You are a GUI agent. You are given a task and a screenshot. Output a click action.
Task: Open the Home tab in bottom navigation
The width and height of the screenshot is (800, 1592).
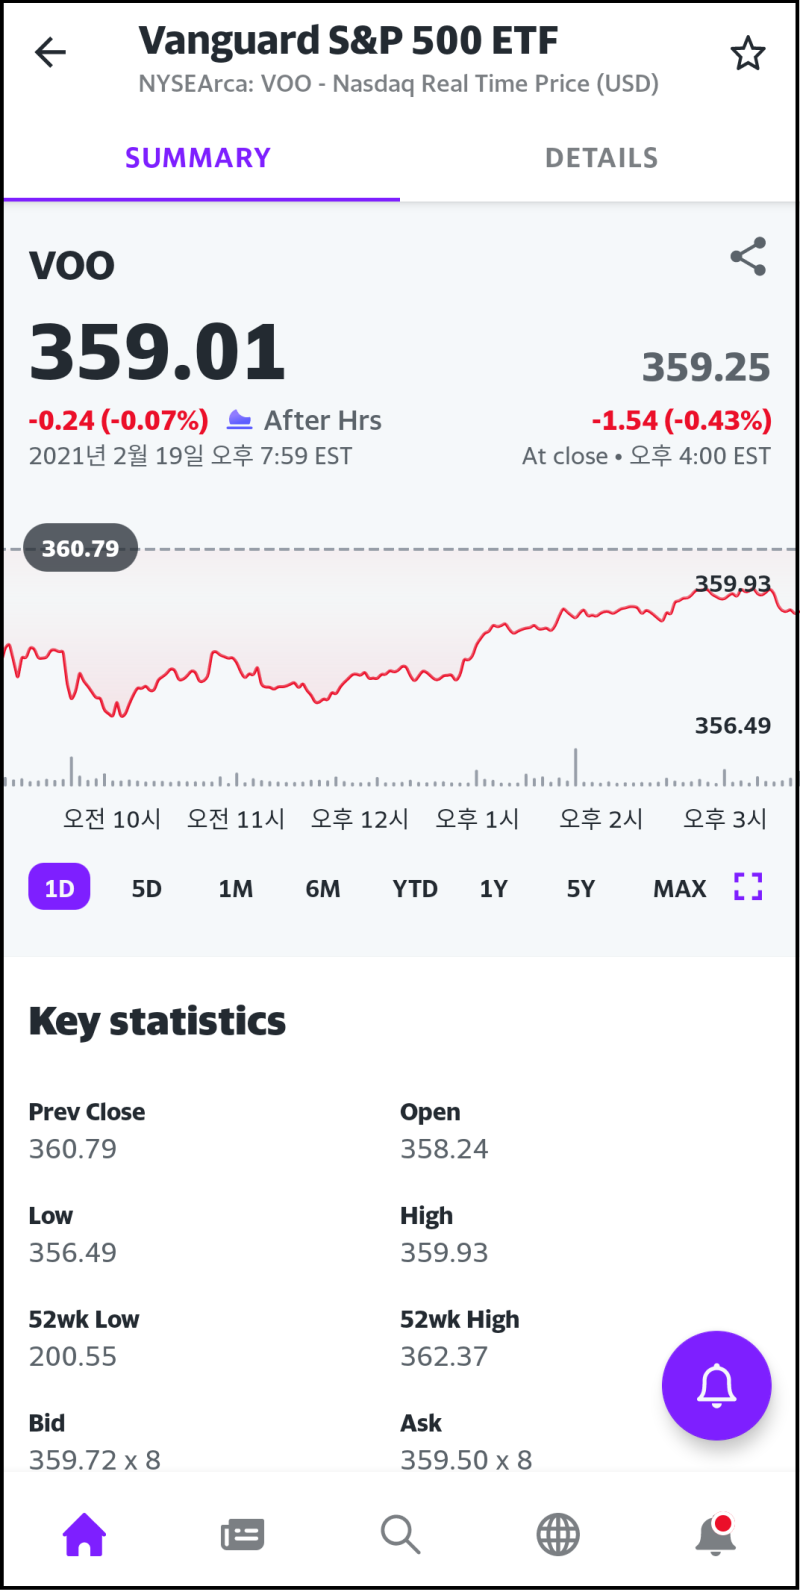[x=84, y=1533]
